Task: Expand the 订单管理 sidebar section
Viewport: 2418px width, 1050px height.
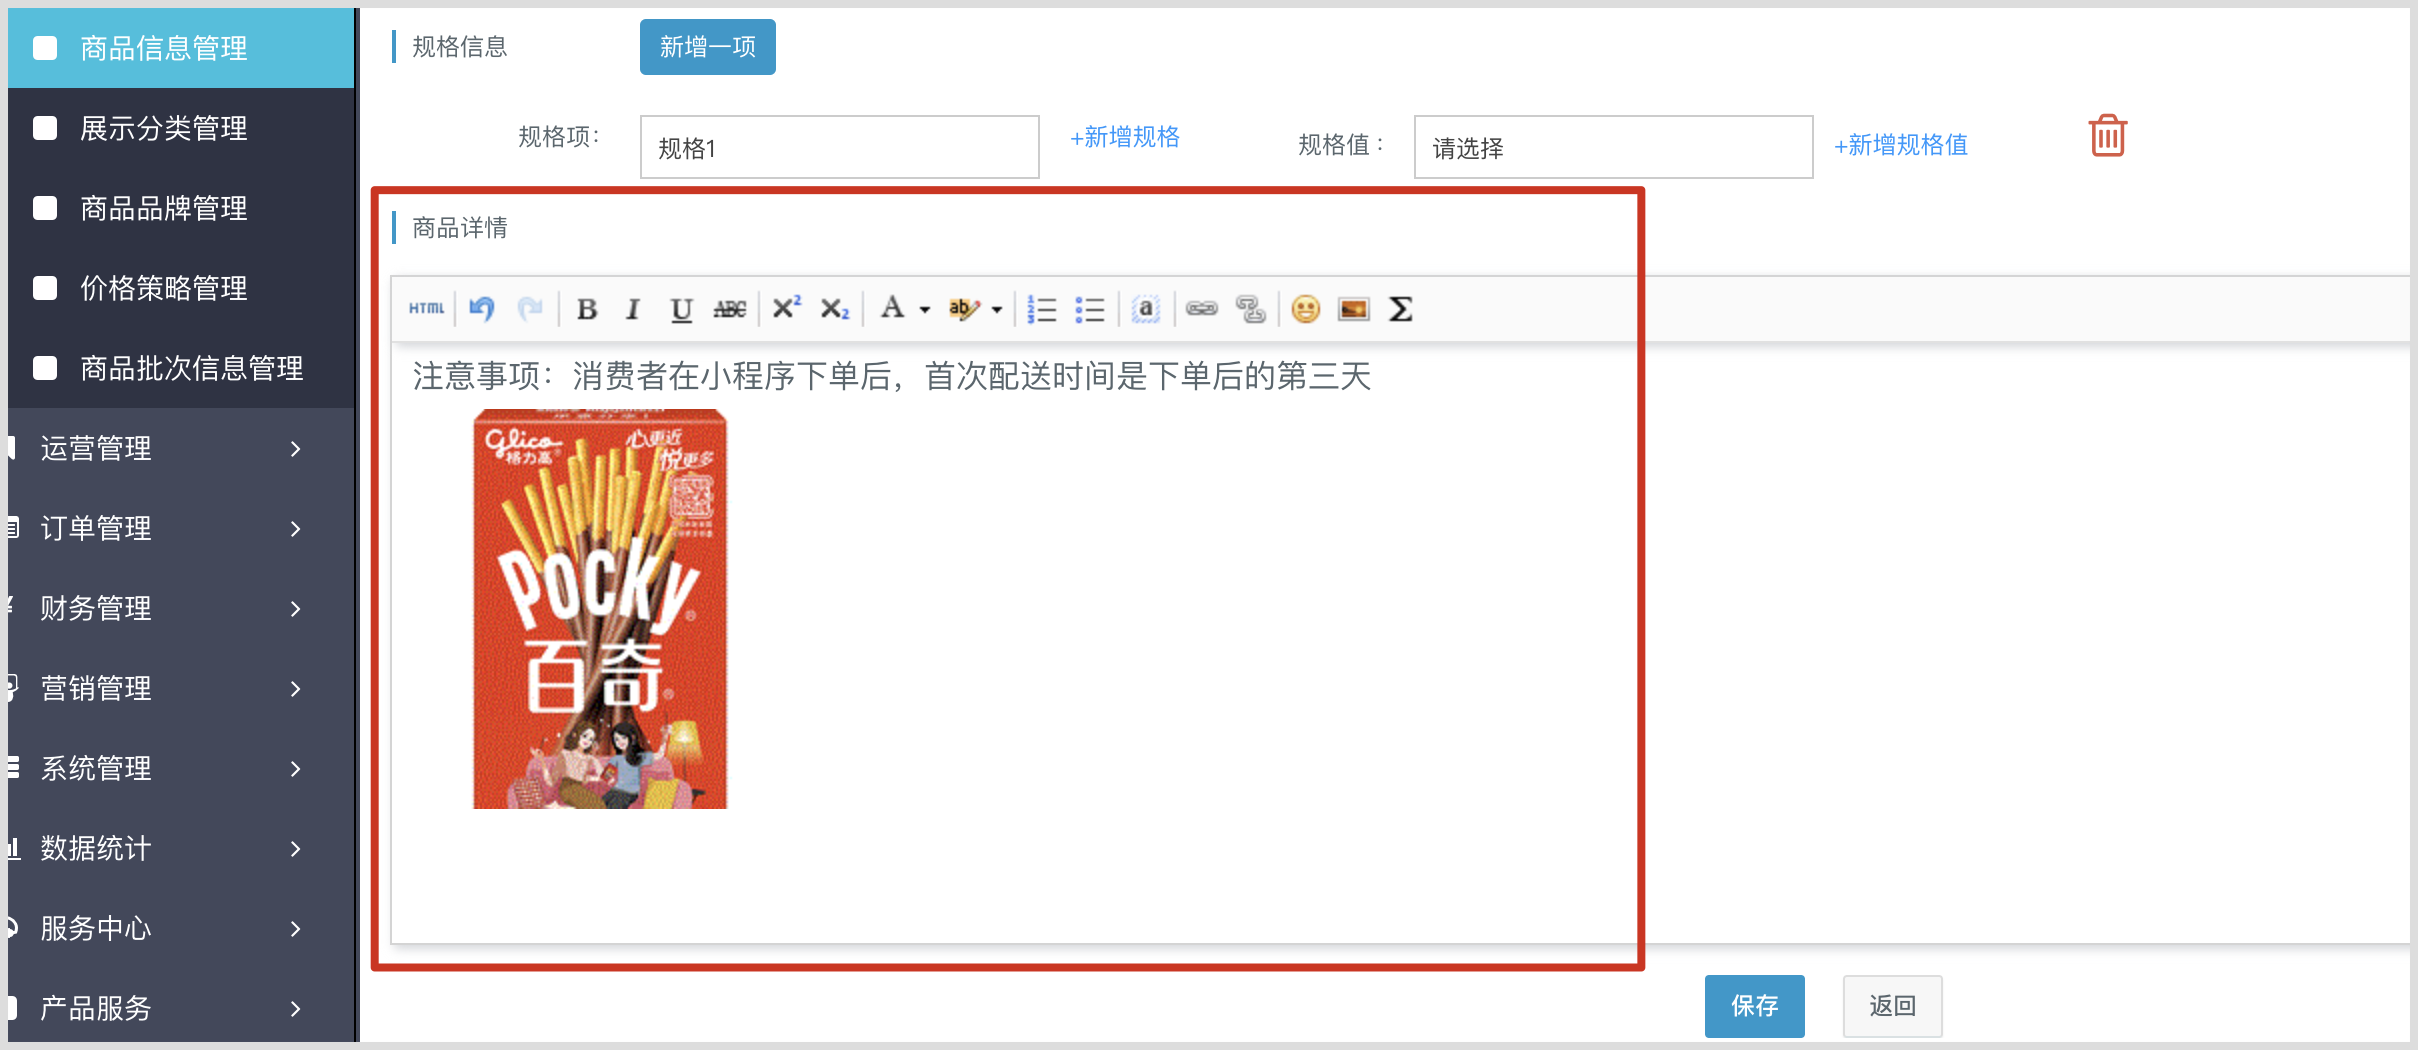Action: 181,528
